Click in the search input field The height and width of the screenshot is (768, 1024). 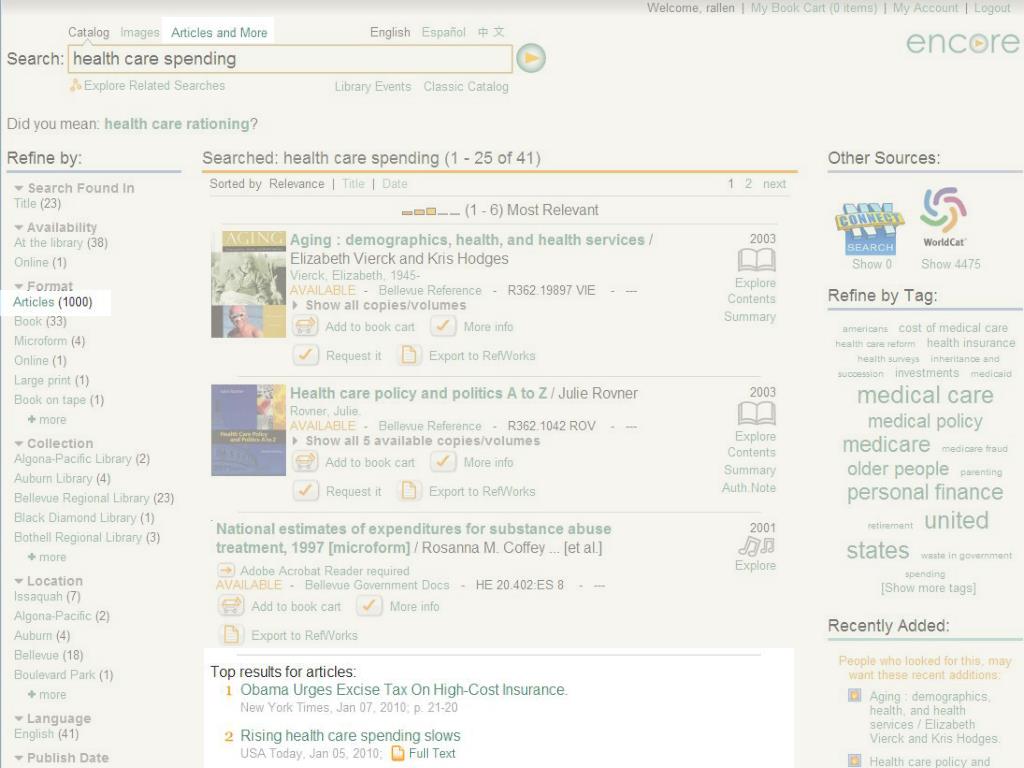point(290,59)
